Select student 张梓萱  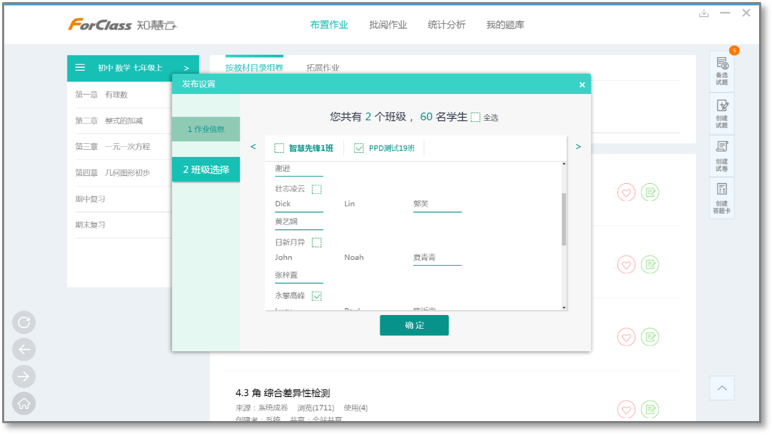point(286,275)
